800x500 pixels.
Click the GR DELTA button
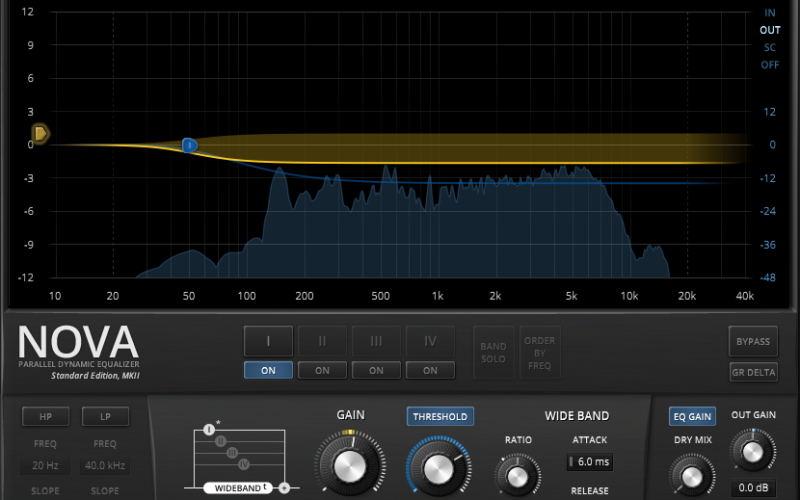coord(753,372)
